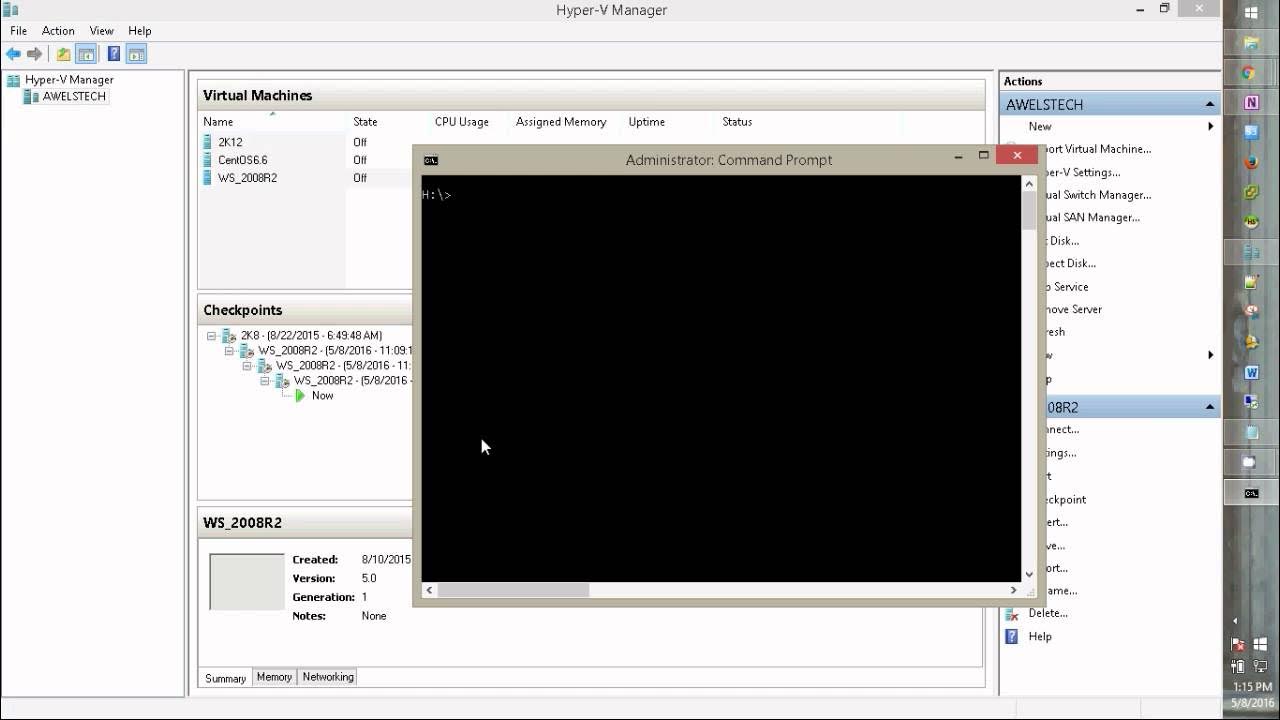The image size is (1280, 720).
Task: Select Hyper-V Manager root node in tree
Action: click(x=69, y=79)
